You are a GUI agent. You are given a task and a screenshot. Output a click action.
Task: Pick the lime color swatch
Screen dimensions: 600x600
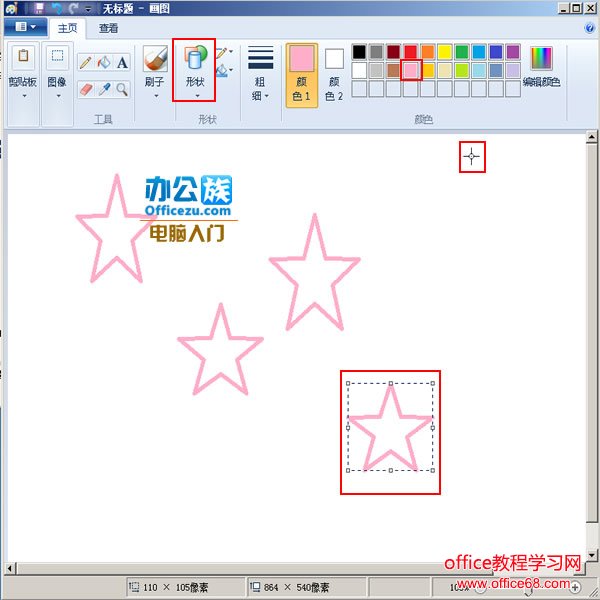tap(462, 70)
